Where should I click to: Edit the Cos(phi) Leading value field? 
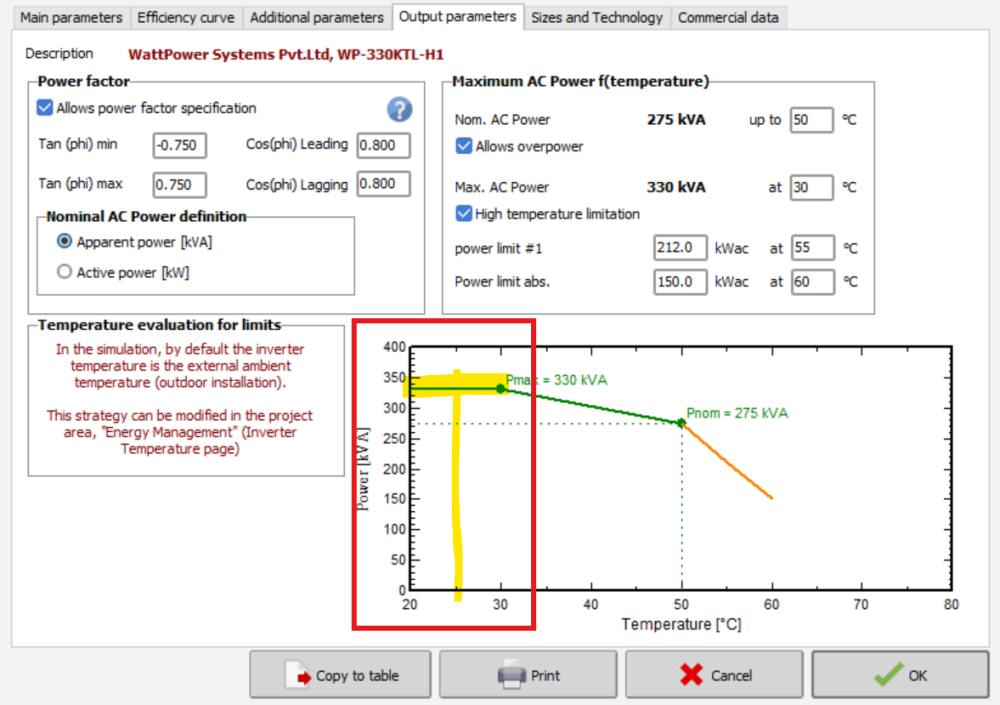[383, 146]
